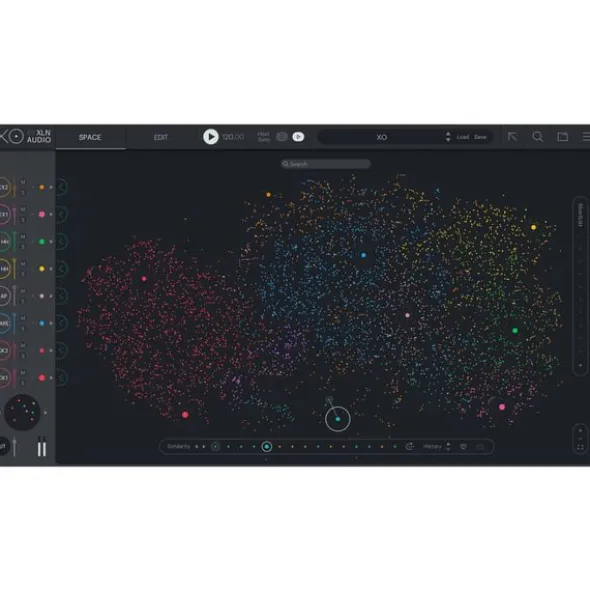Click the 120.00 tempo value
The width and height of the screenshot is (590, 591).
pos(233,137)
